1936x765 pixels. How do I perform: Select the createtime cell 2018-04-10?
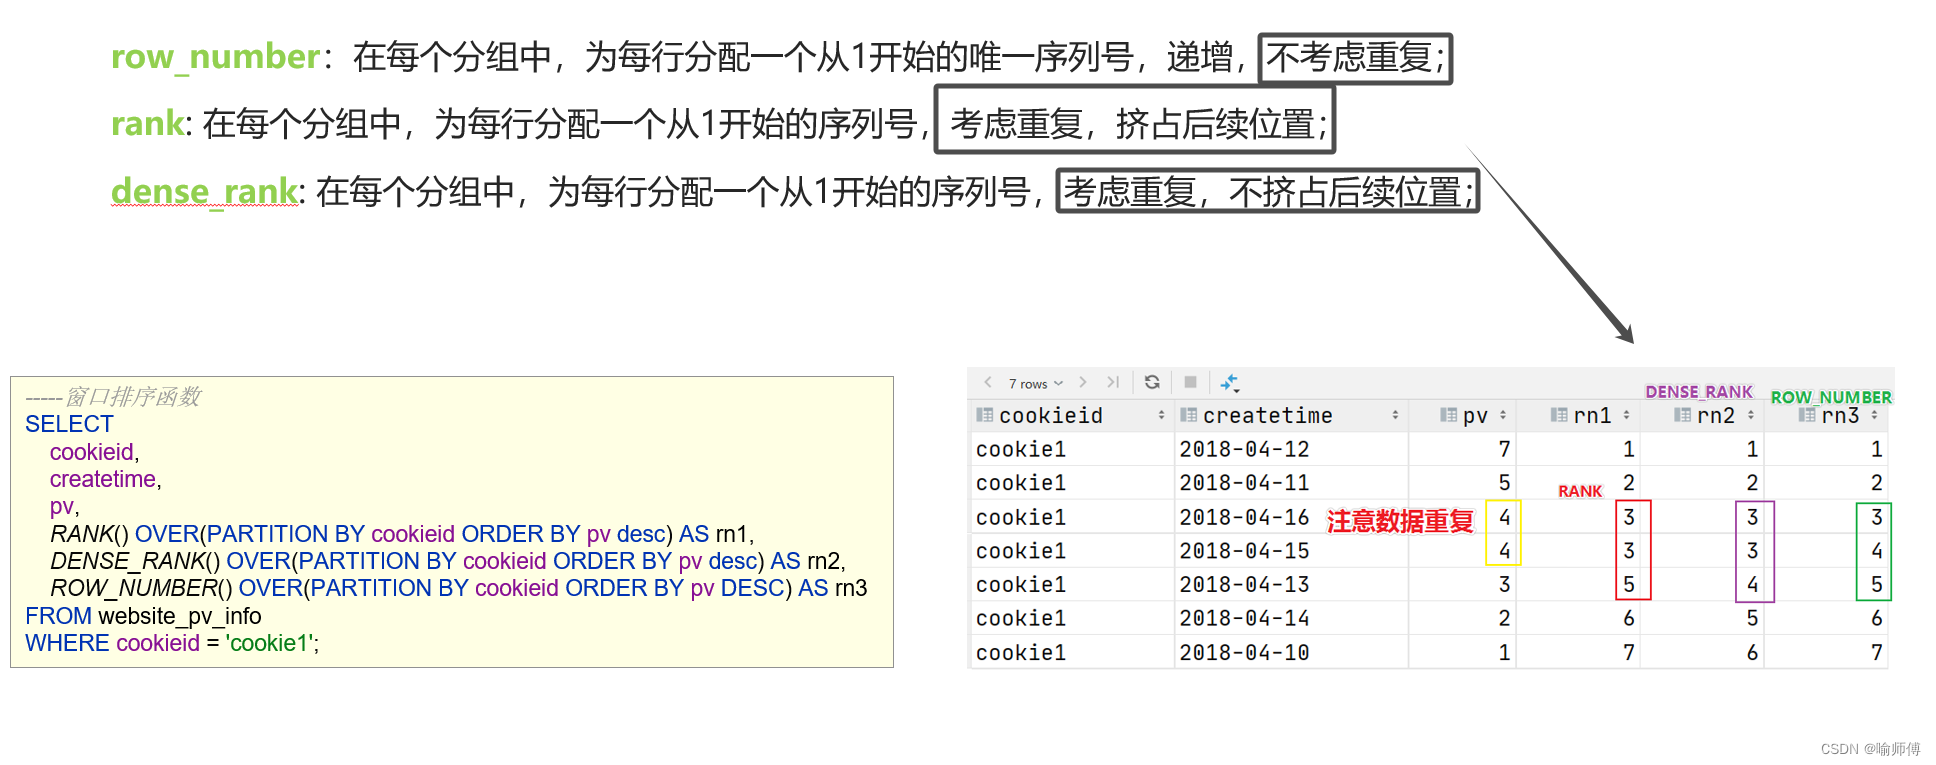[x=1245, y=652]
